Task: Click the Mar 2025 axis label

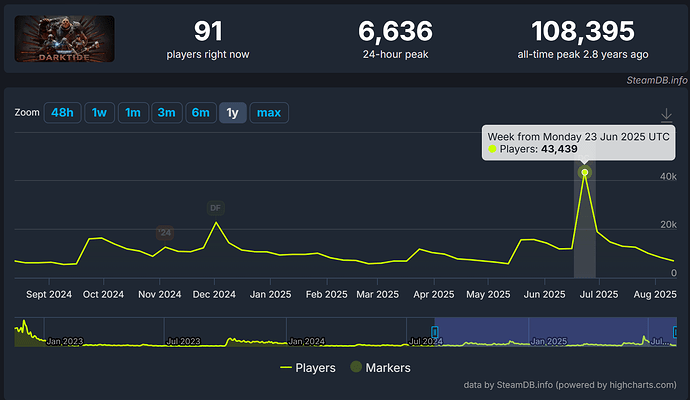Action: [x=378, y=294]
